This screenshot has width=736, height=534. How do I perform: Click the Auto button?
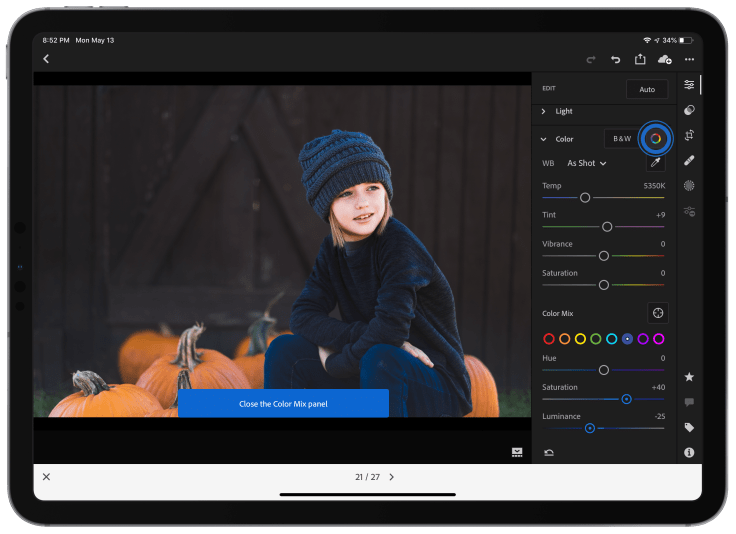pos(647,89)
